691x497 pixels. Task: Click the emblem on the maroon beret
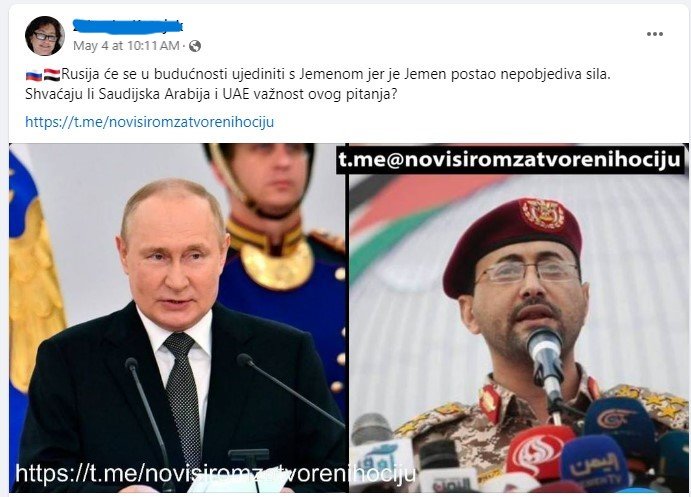(x=542, y=214)
